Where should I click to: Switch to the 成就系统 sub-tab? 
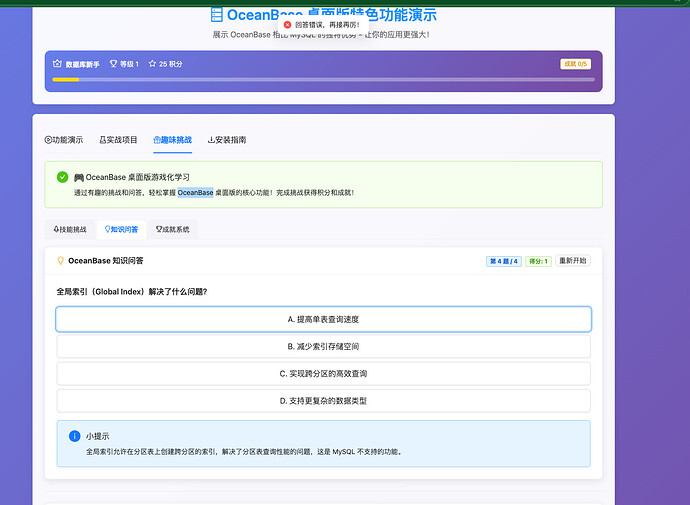pos(172,229)
